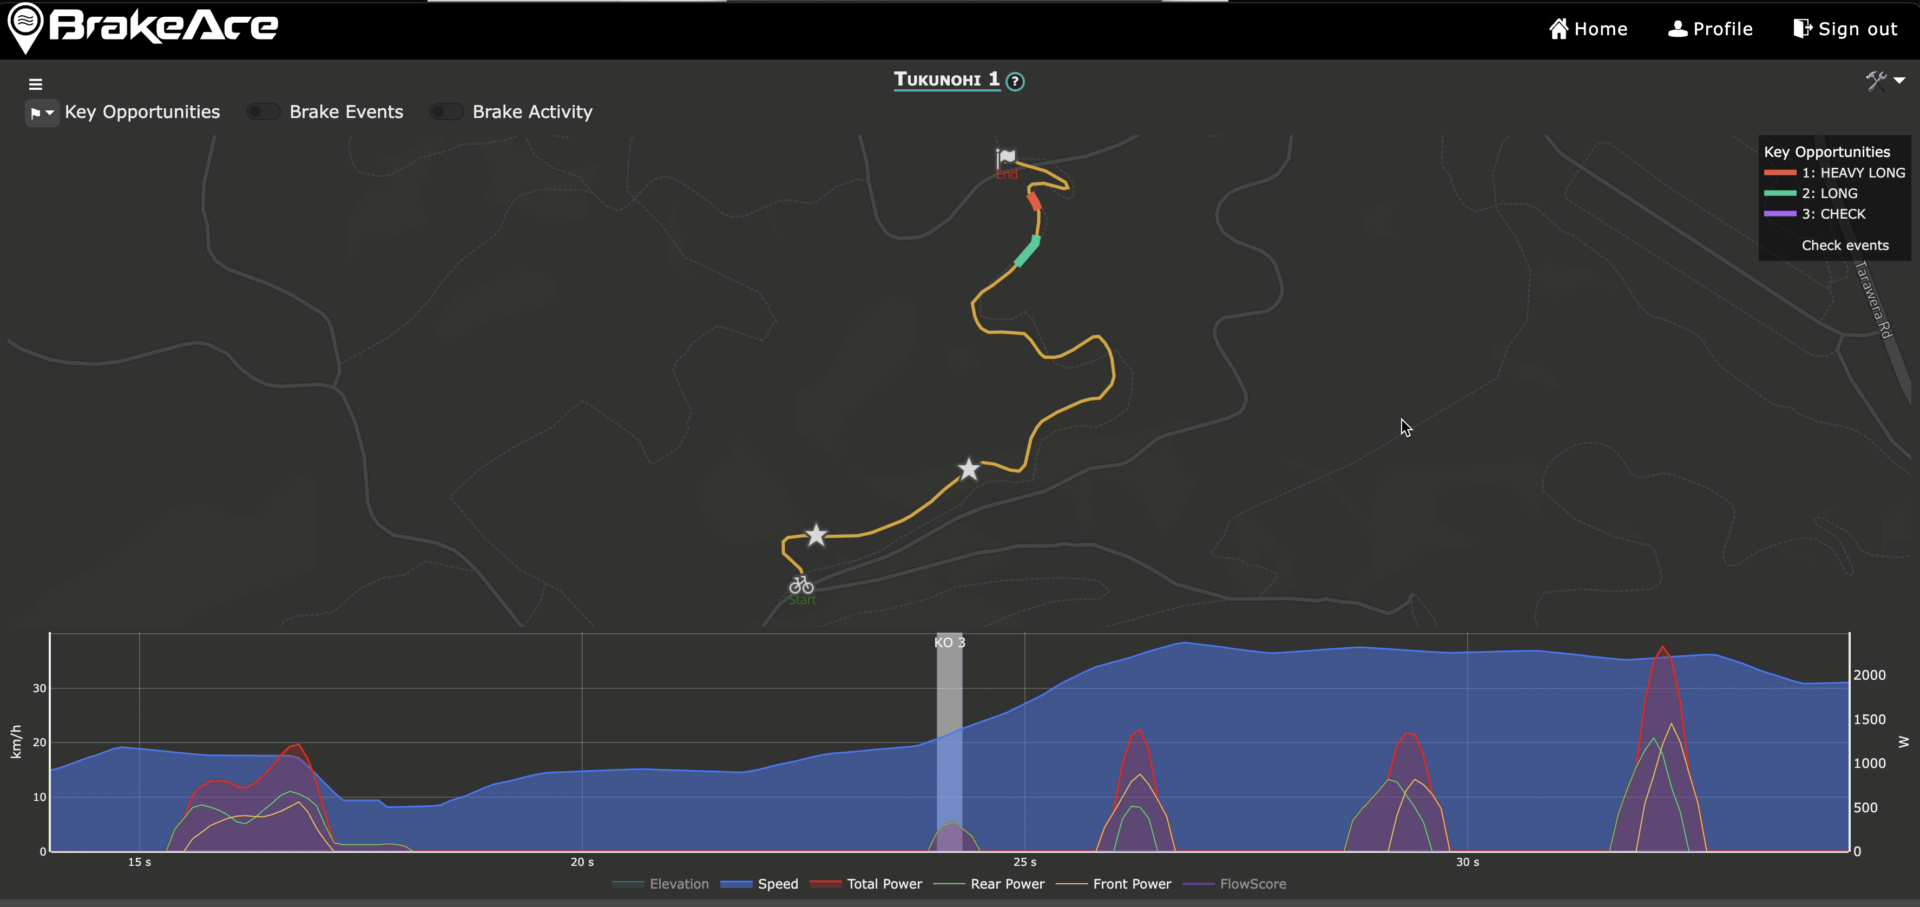
Task: Turn on the Brake Activity toggle
Action: click(446, 112)
